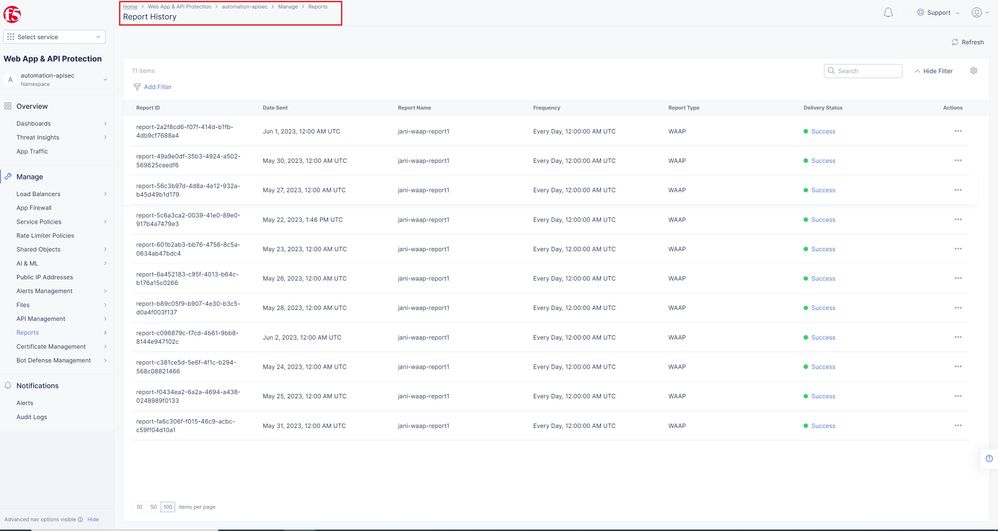
Task: Open the notifications bell in header
Action: [x=888, y=12]
